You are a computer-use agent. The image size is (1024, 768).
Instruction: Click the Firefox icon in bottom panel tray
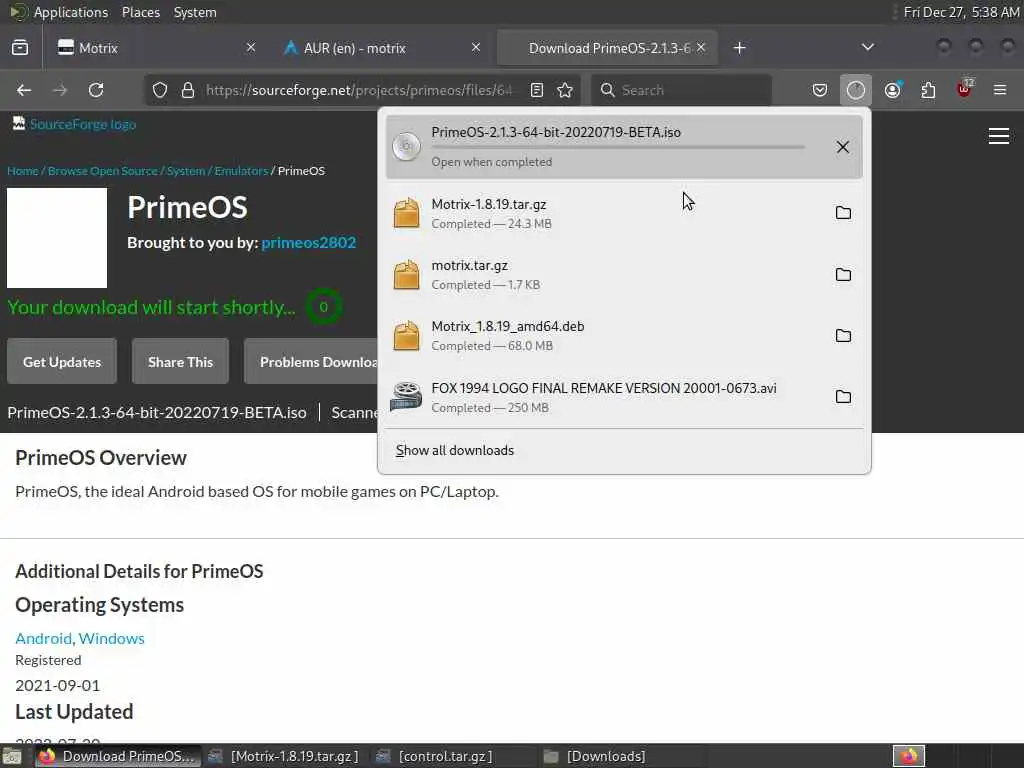click(909, 756)
